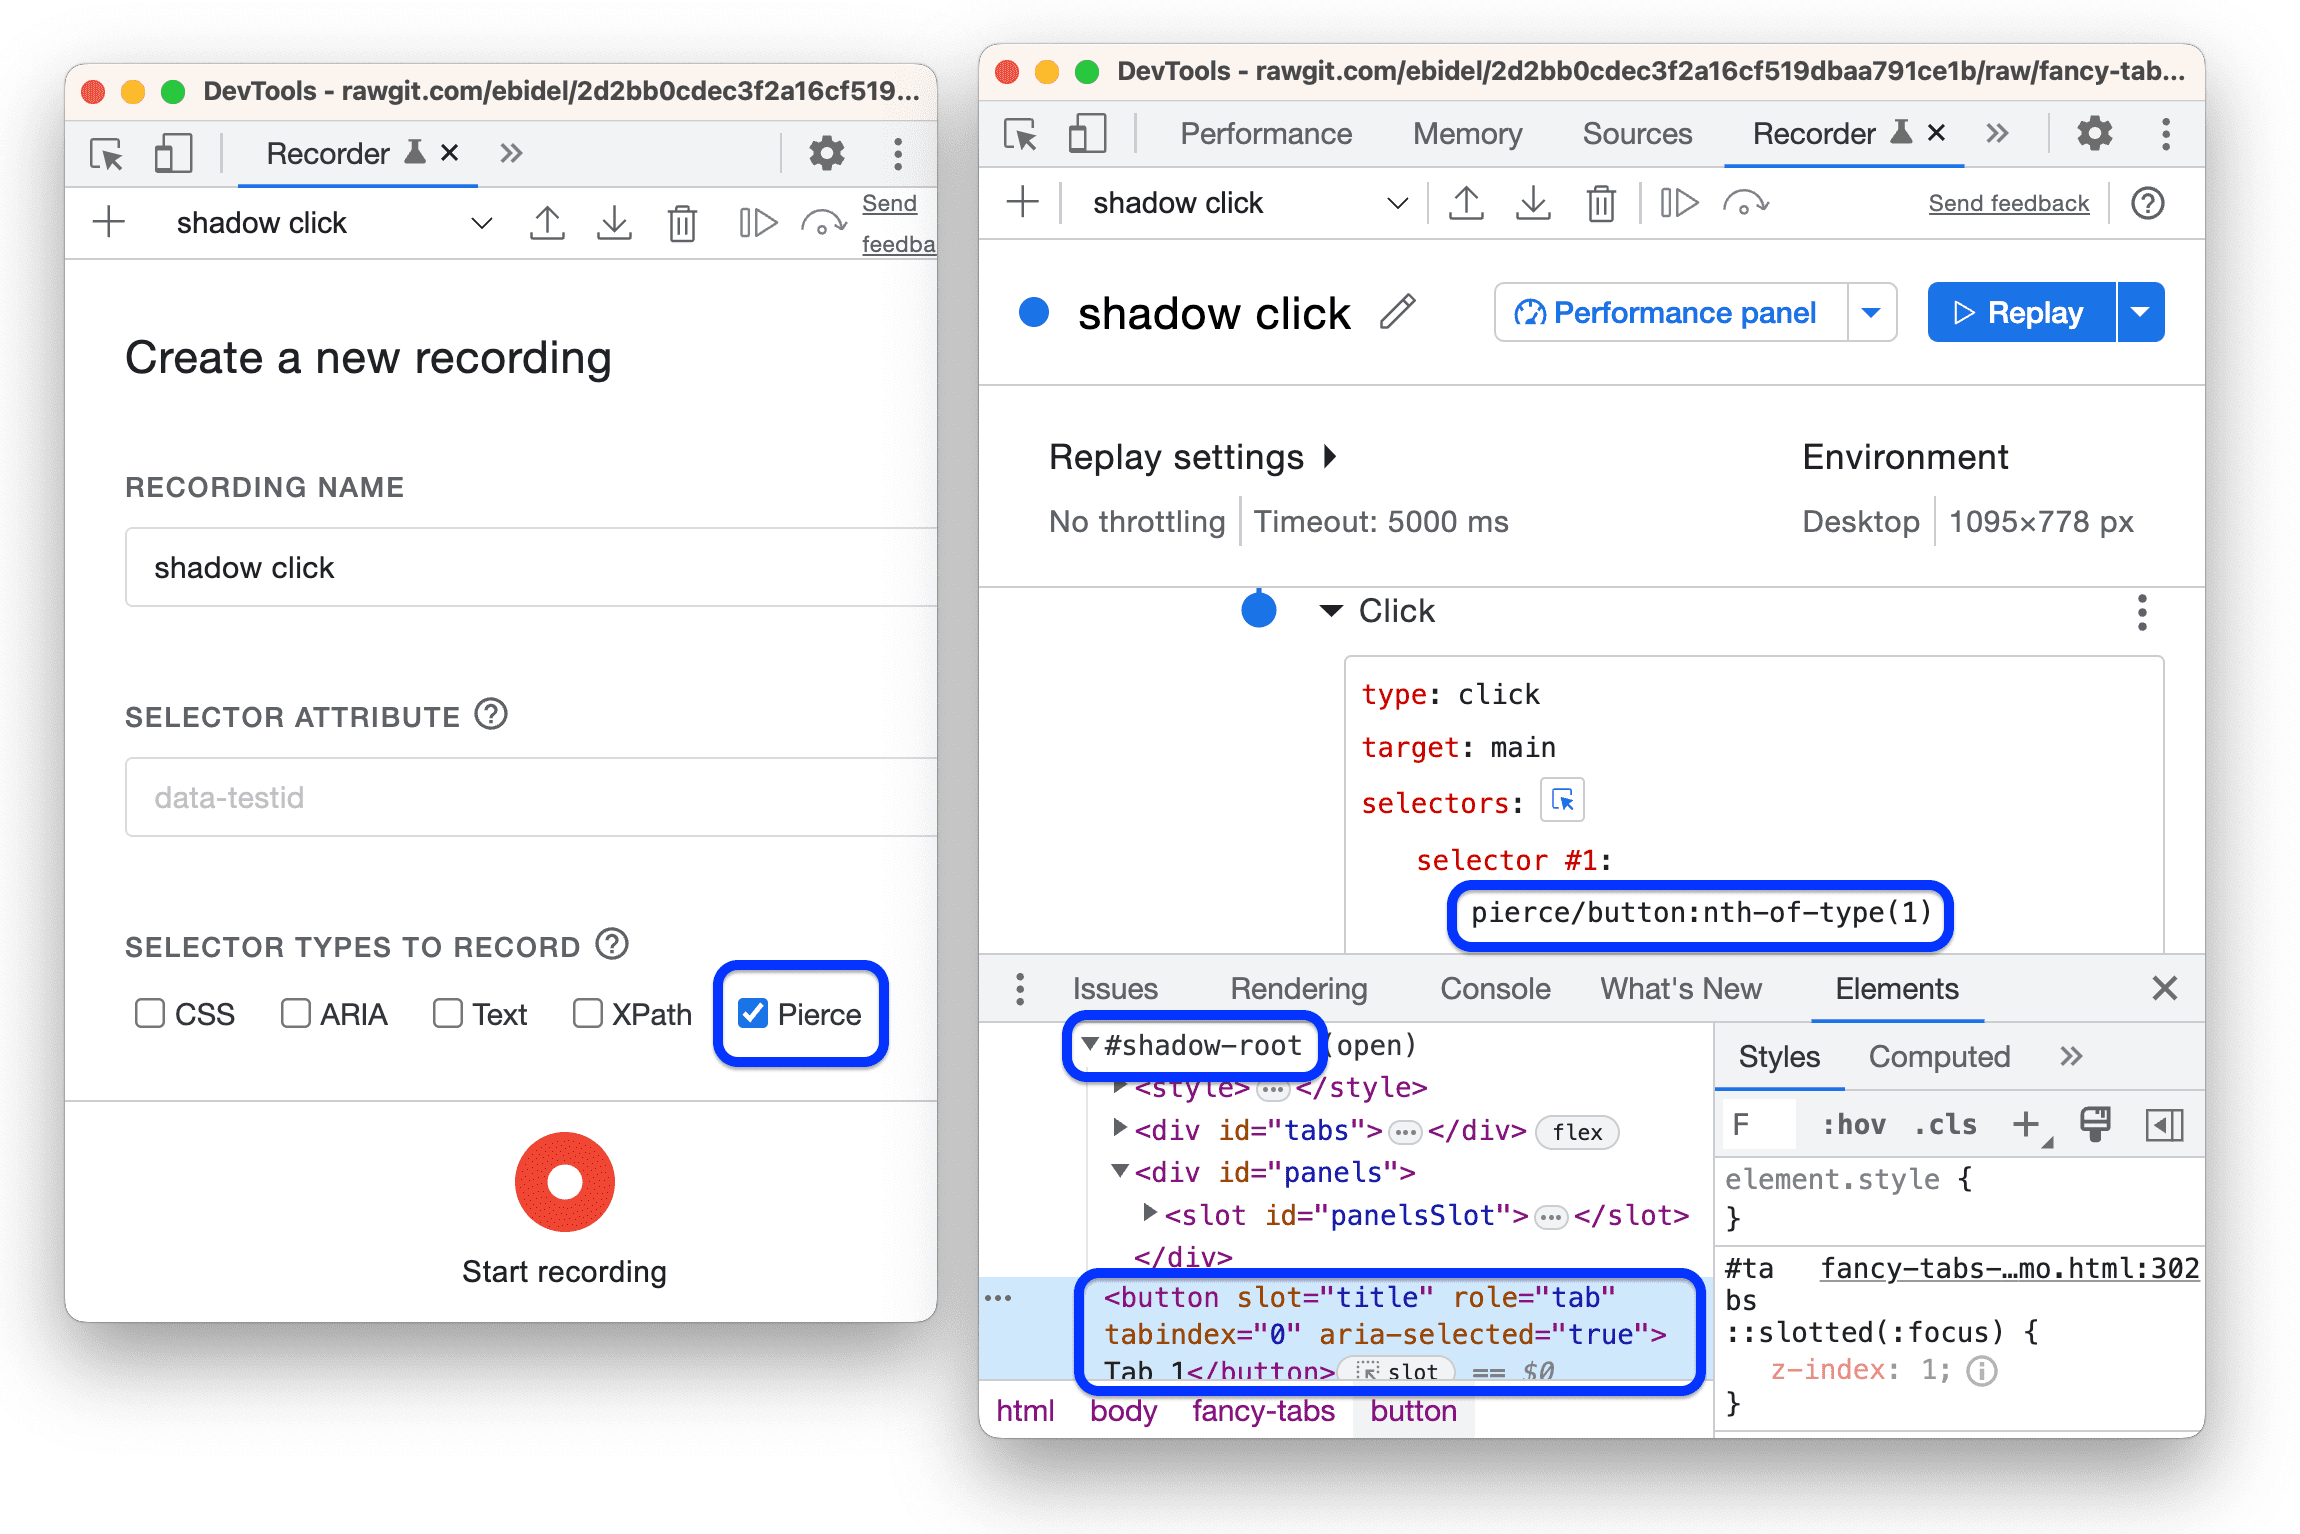Click the slow replay icon
The width and height of the screenshot is (2300, 1534).
[1672, 202]
